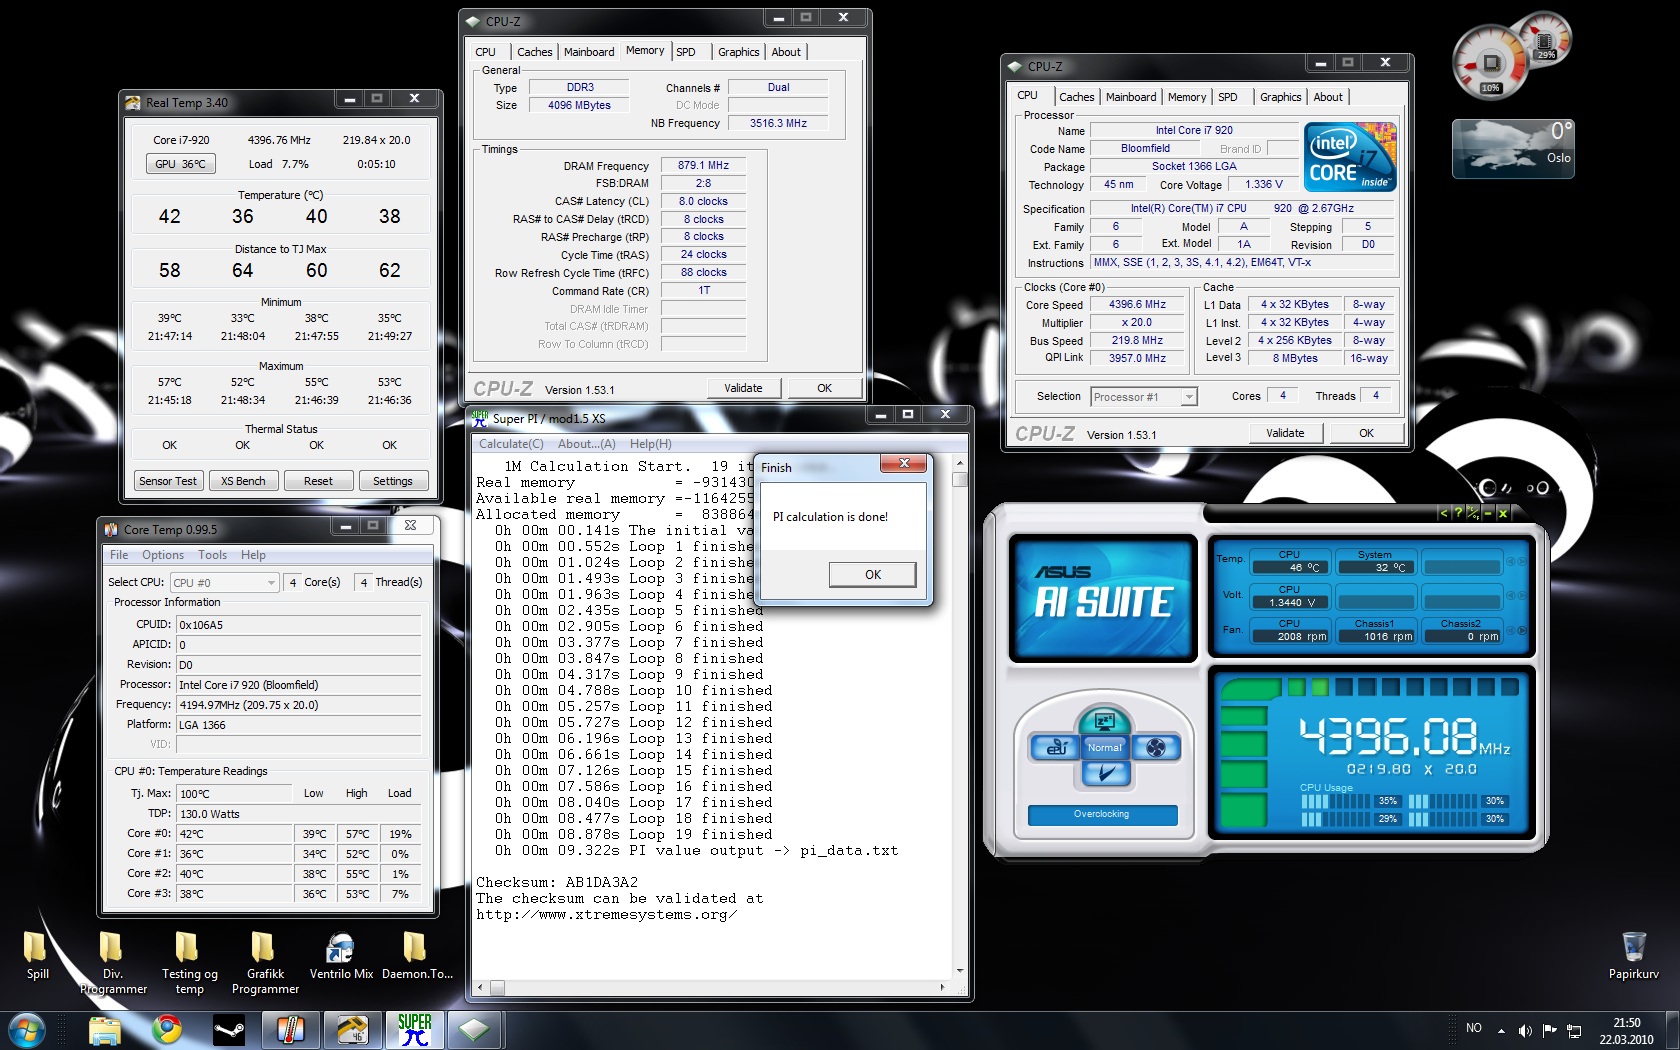Open Help(H) menu in Super PI
1680x1050 pixels.
coord(651,444)
